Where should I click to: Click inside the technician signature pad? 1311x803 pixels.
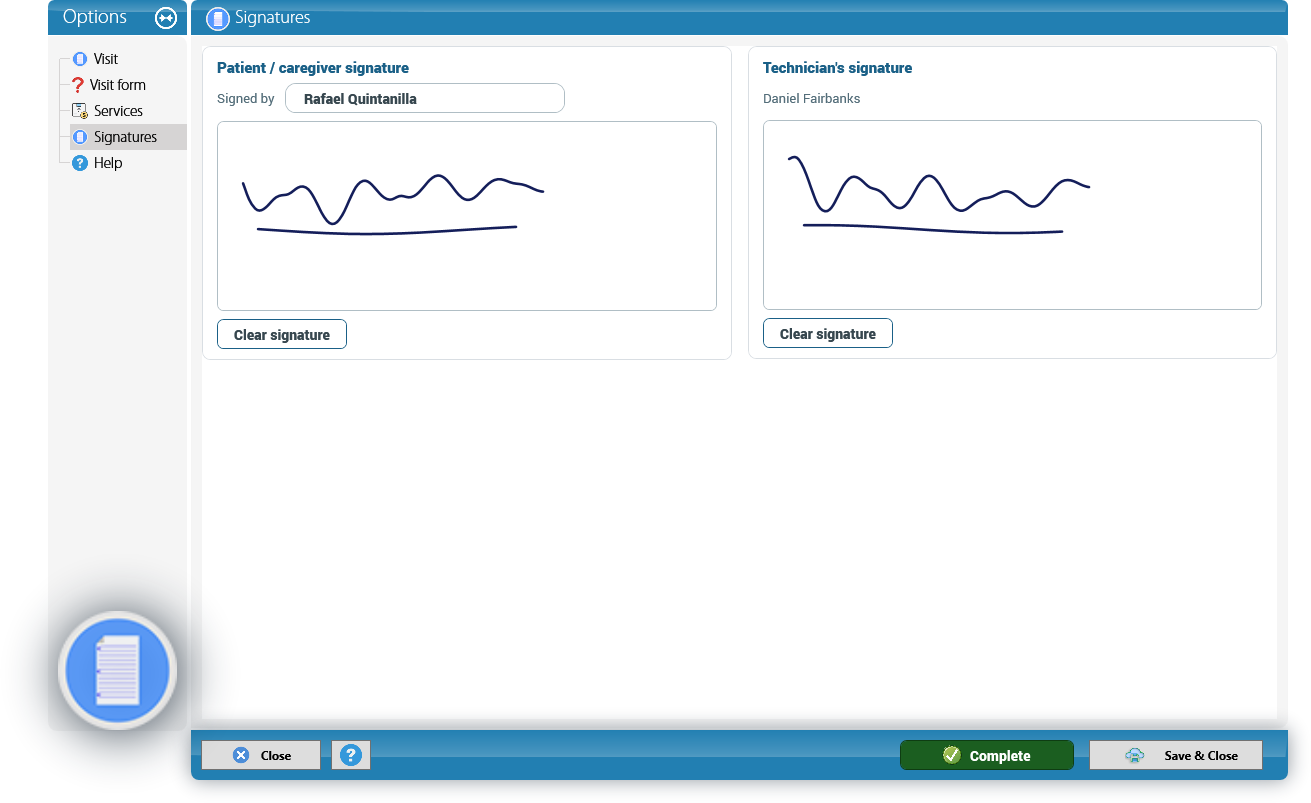[1012, 215]
